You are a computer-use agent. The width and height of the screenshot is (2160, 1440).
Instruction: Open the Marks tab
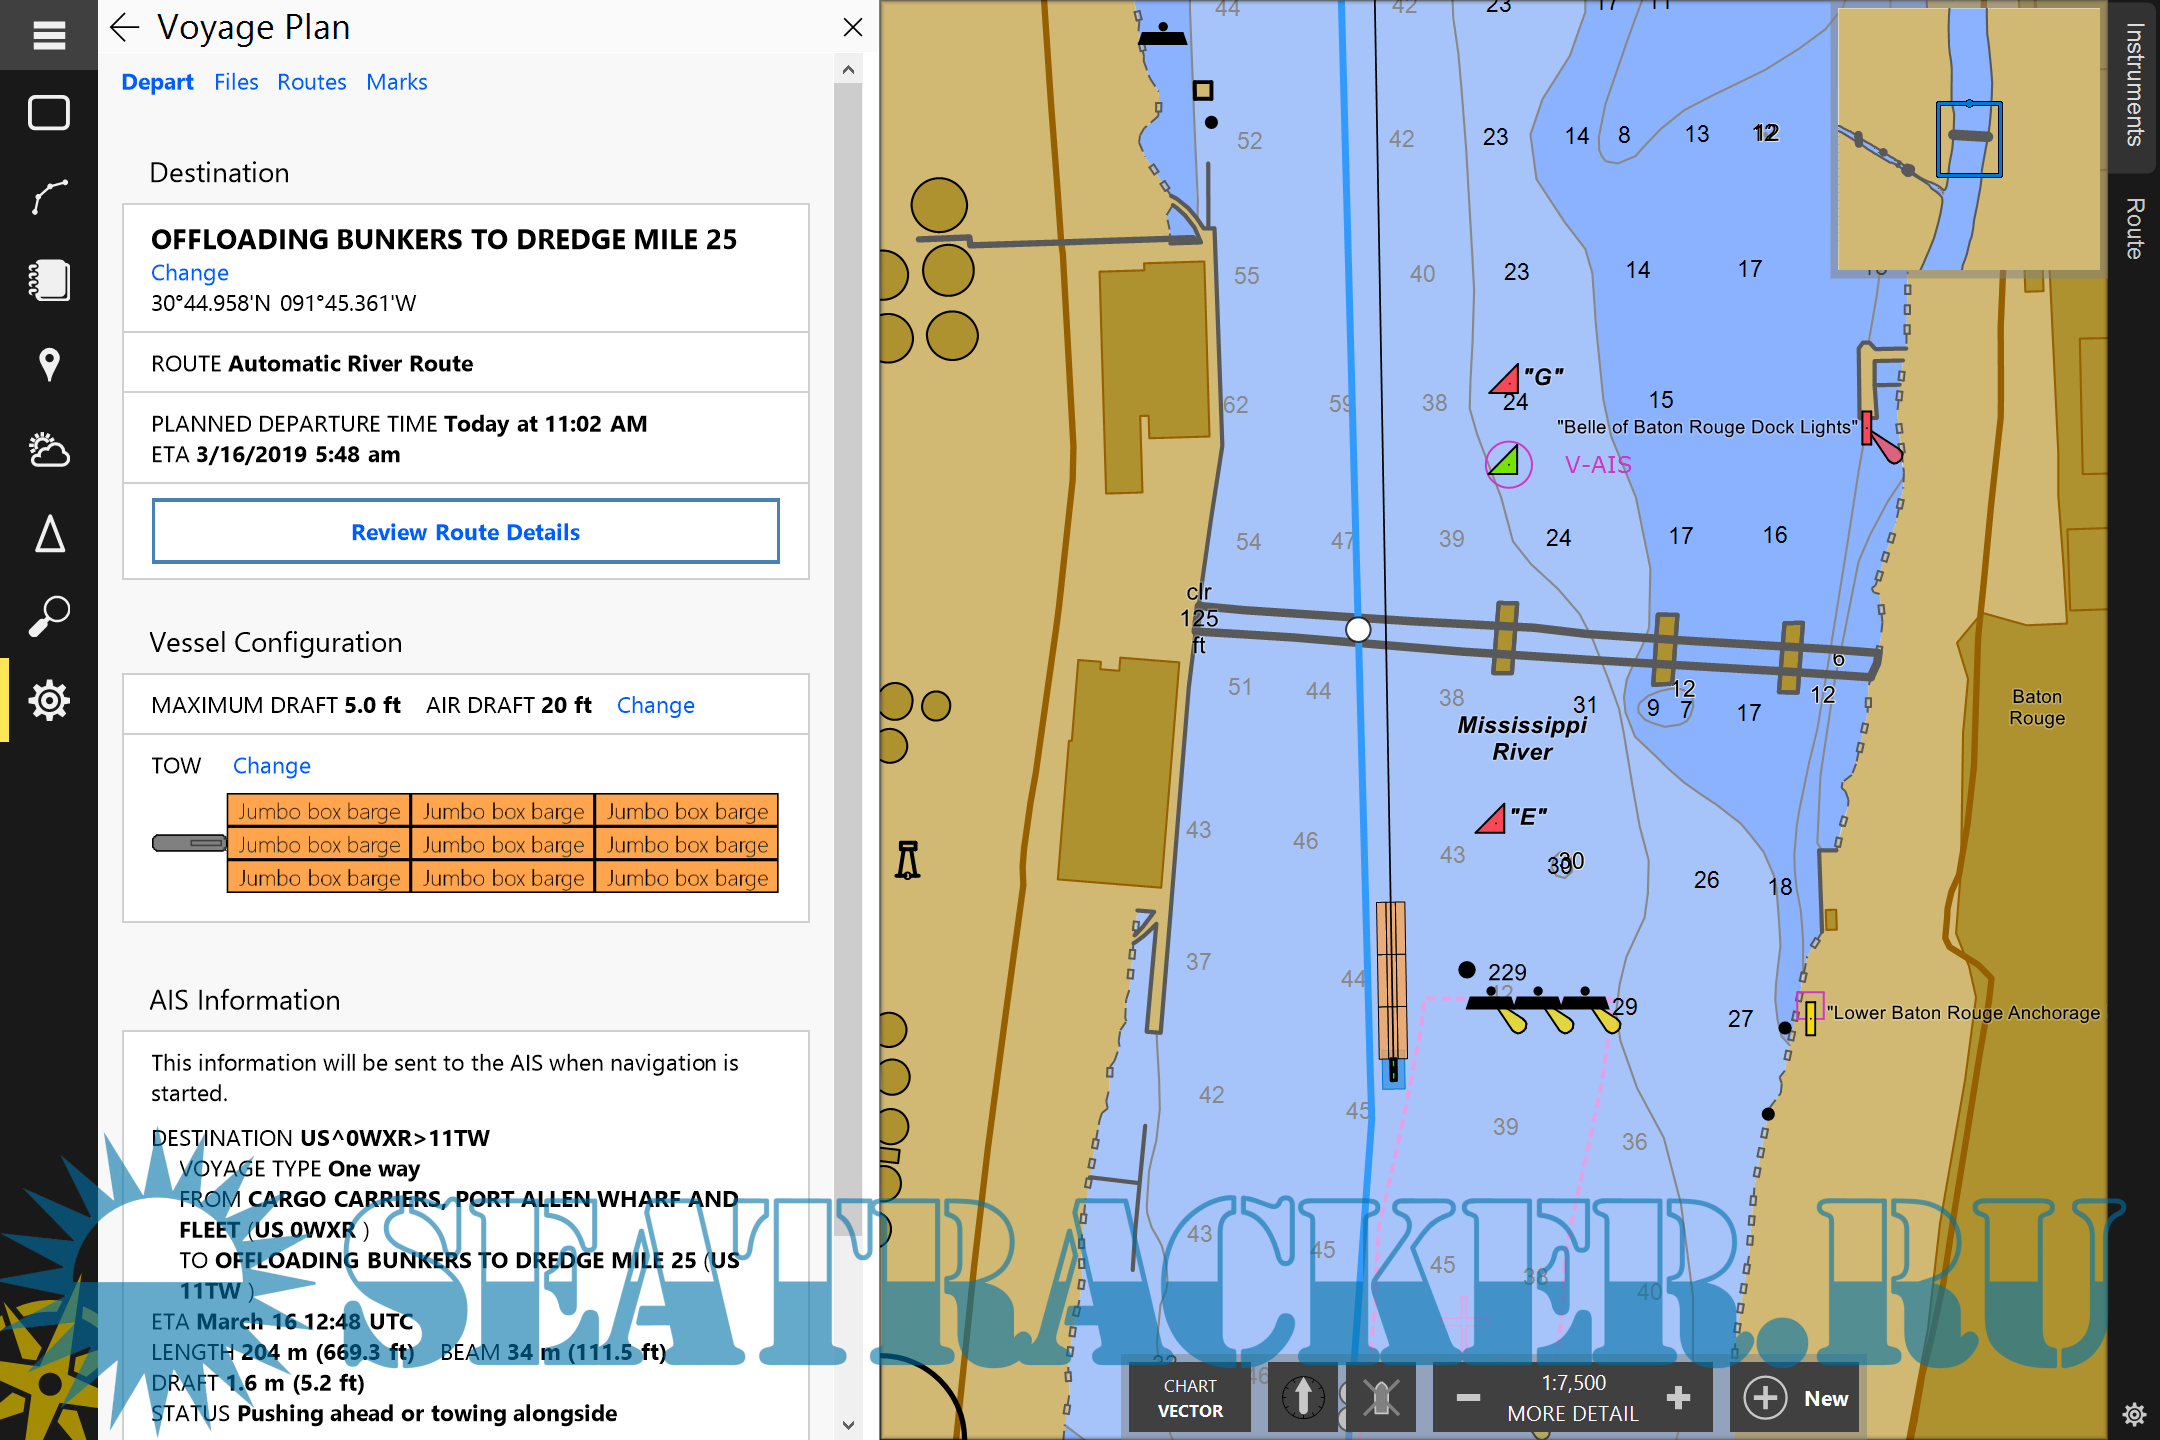point(396,82)
